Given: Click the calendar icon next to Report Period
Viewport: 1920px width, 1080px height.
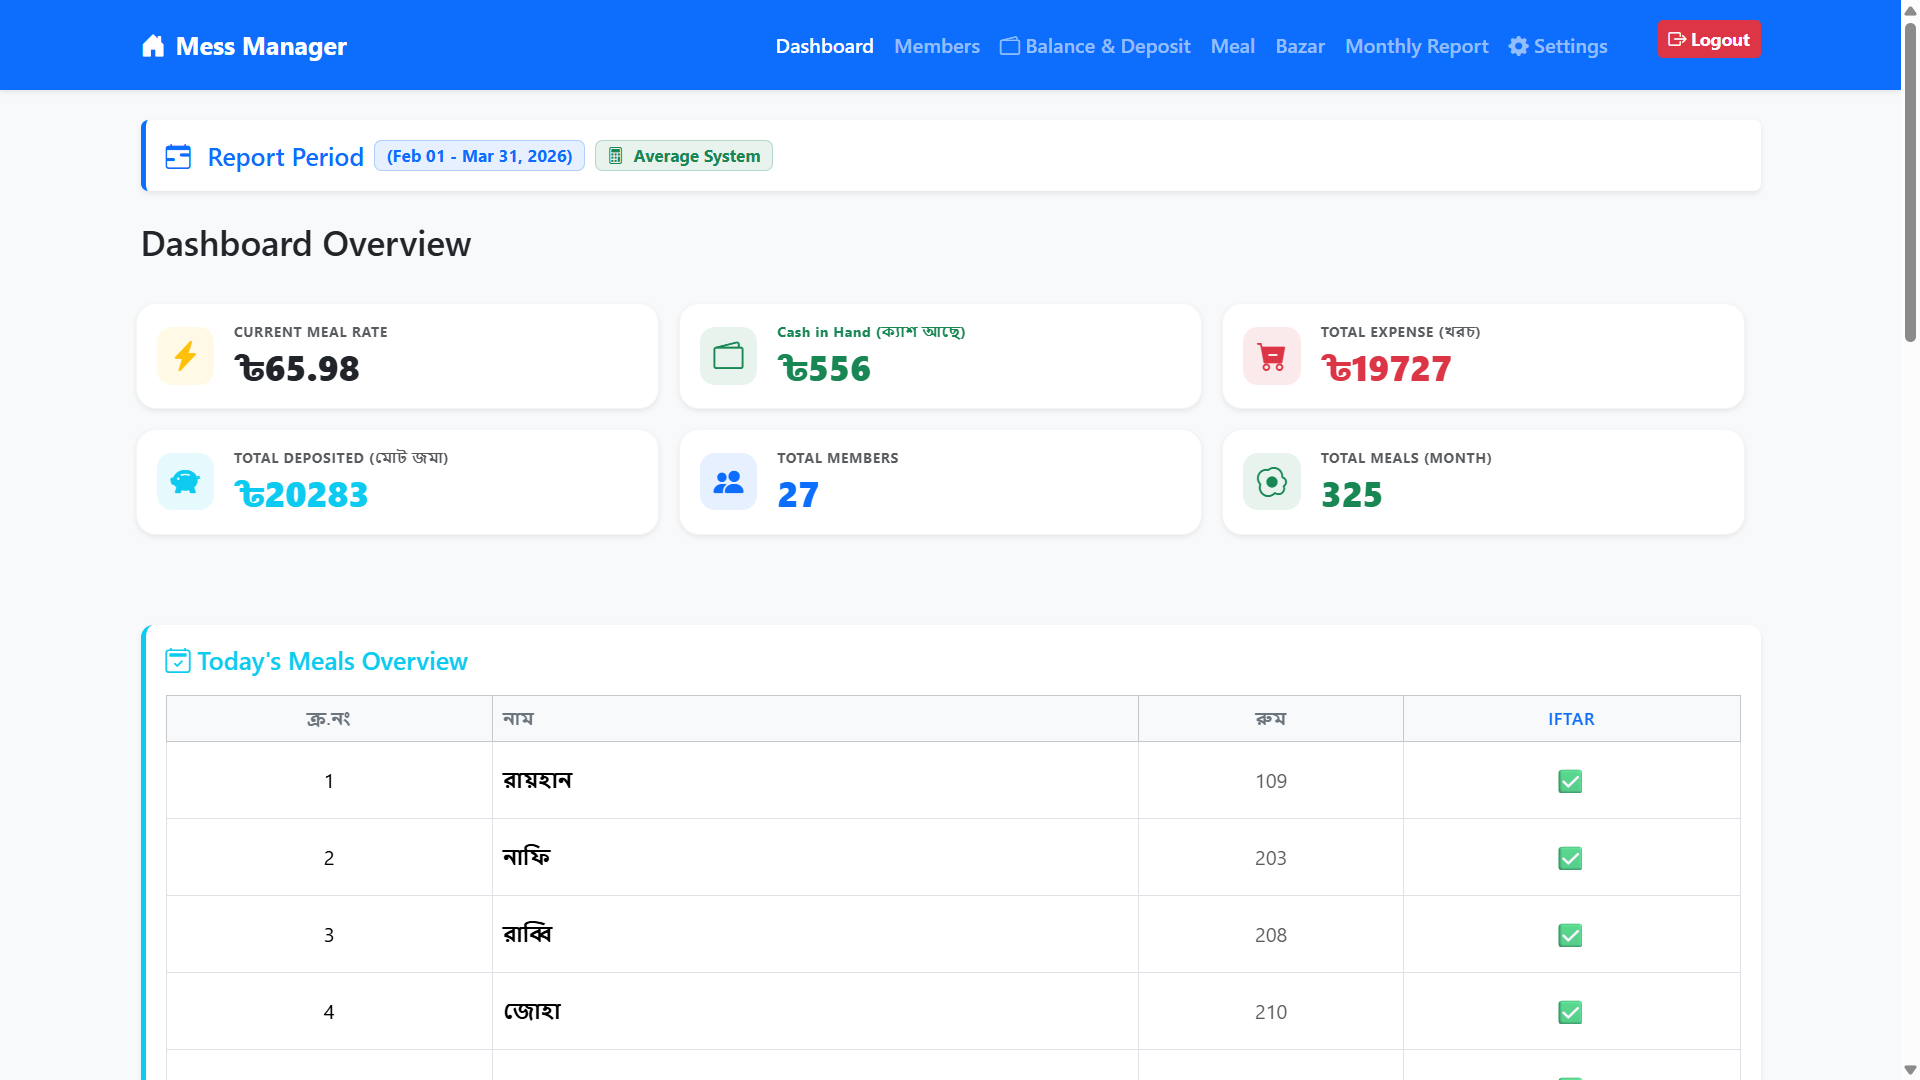Looking at the screenshot, I should (178, 157).
